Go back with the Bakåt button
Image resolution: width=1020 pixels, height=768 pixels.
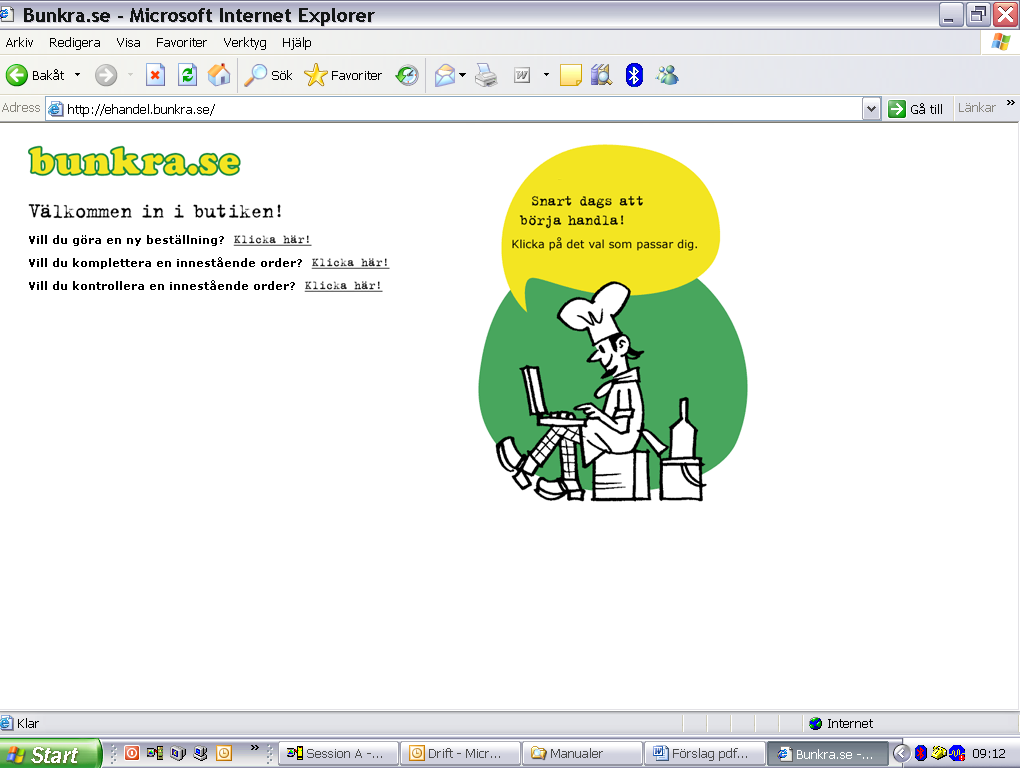[35, 75]
